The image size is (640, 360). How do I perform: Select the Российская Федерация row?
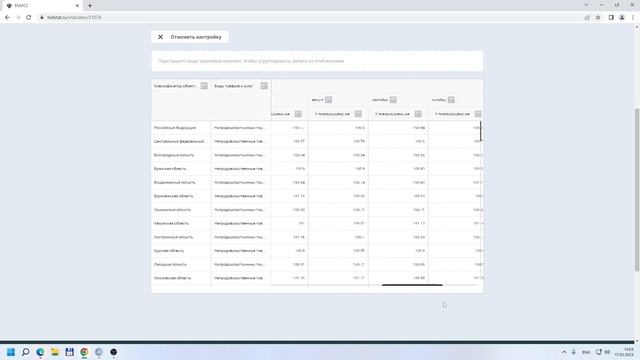pyautogui.click(x=316, y=128)
